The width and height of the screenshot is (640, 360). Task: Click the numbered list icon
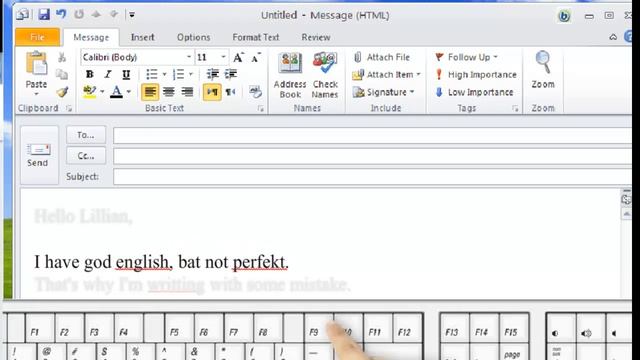(178, 74)
